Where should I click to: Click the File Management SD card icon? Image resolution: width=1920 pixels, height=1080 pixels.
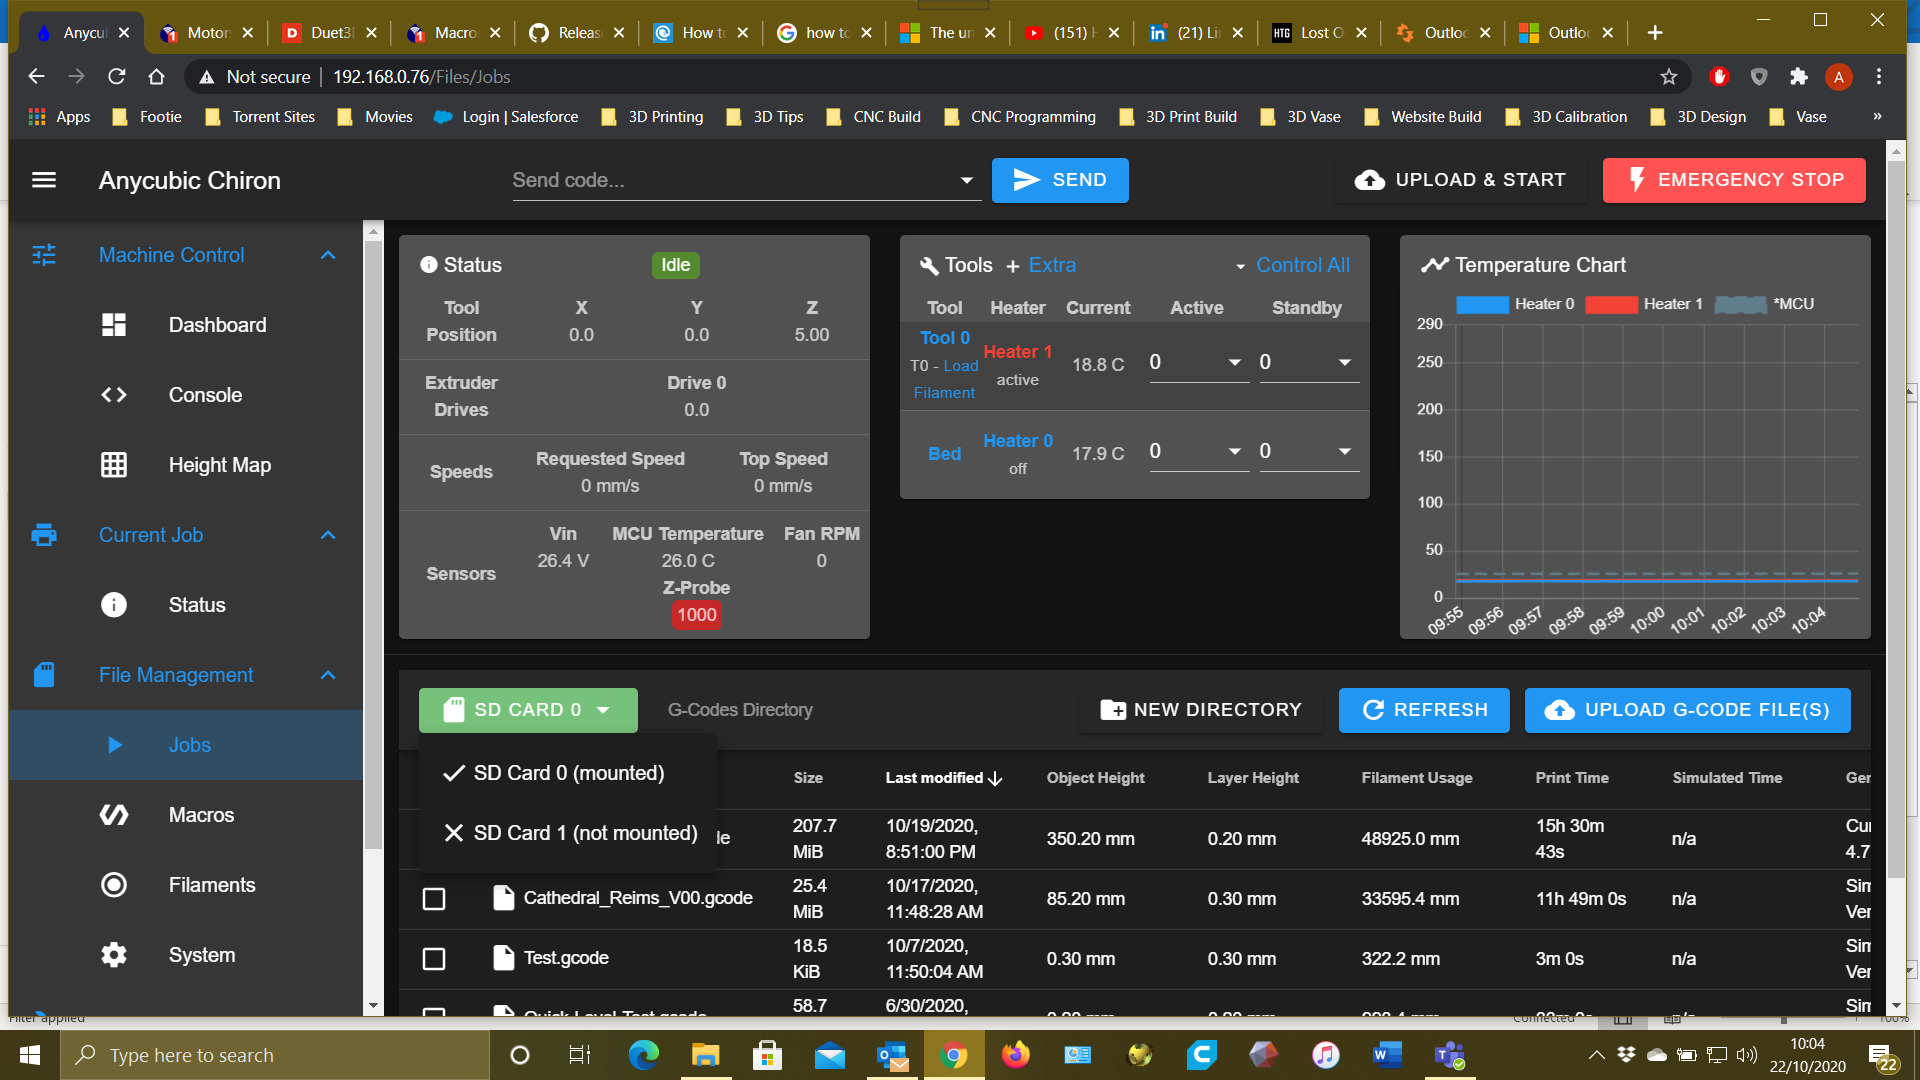point(44,675)
